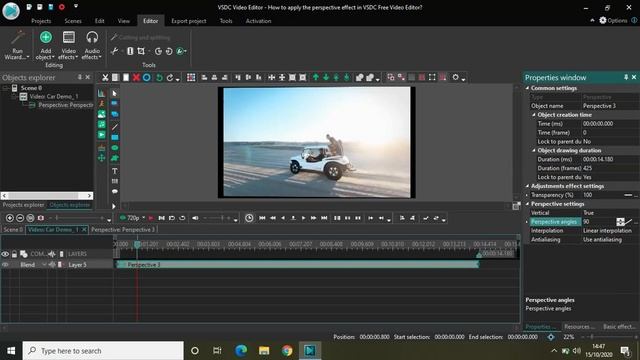Open the Projects menu tab

[41, 21]
